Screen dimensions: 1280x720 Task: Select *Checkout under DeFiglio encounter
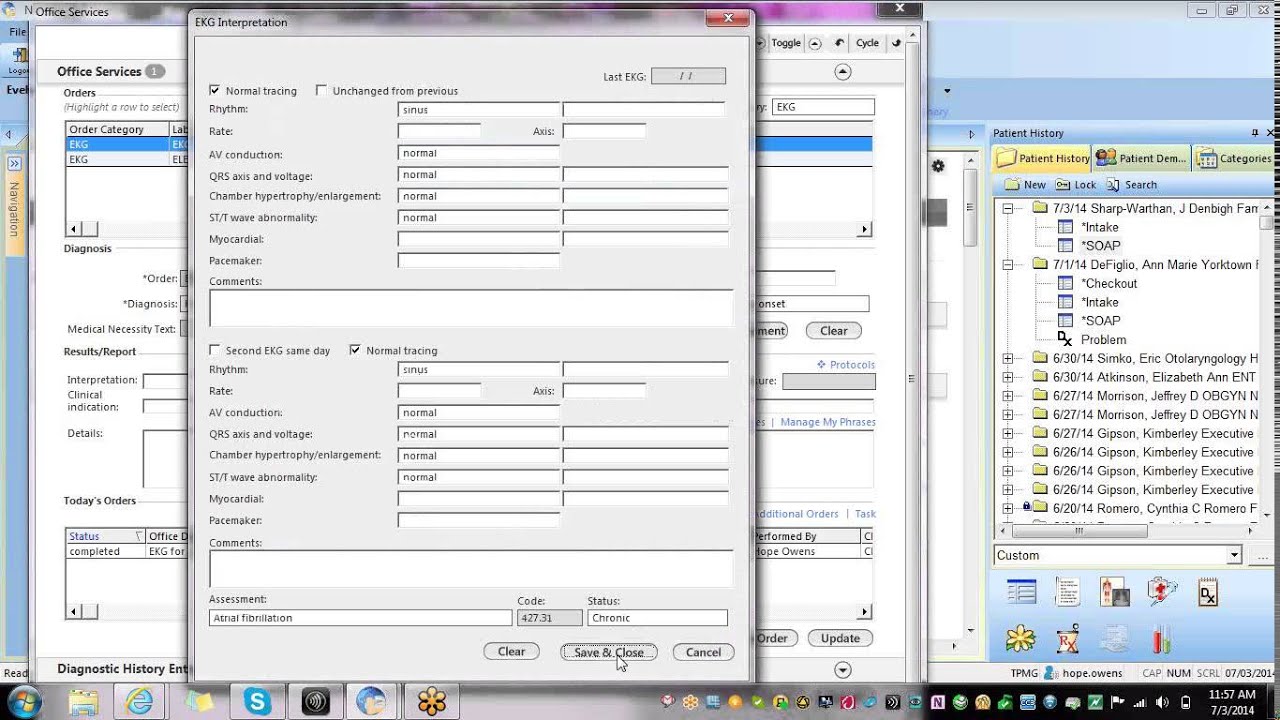coord(1109,283)
